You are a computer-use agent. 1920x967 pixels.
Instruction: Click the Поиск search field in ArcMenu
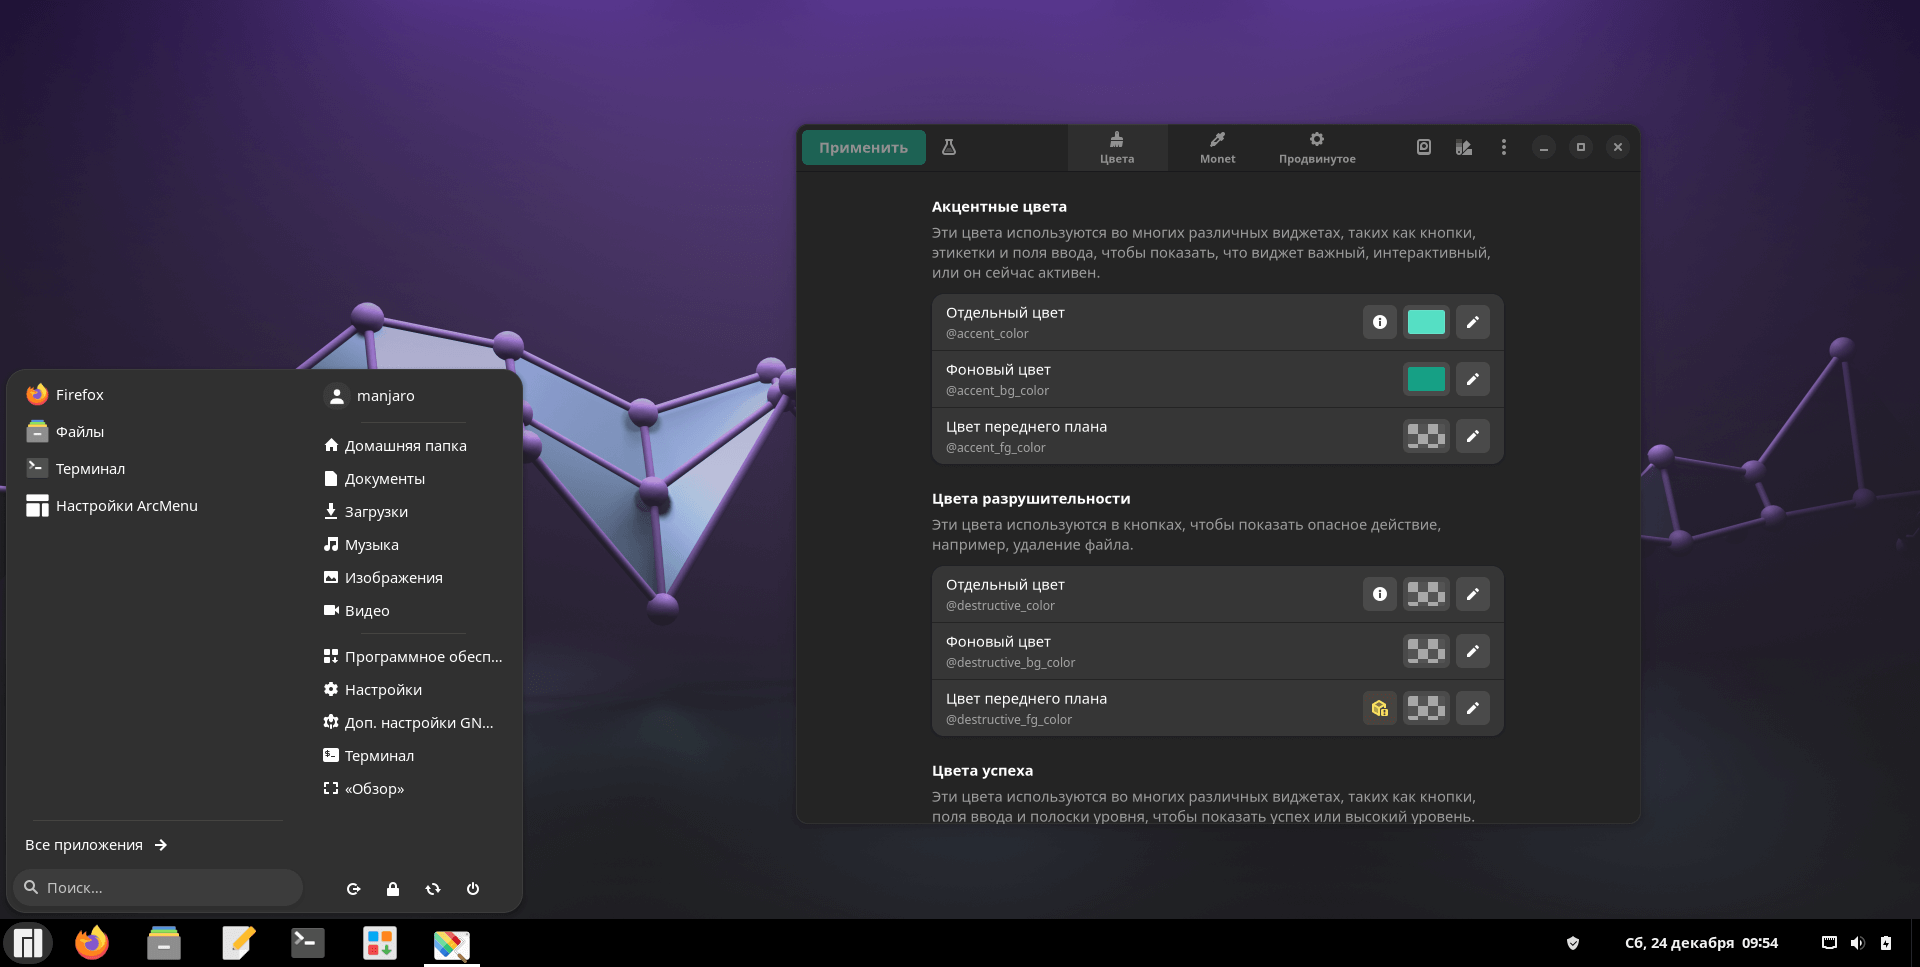click(157, 887)
